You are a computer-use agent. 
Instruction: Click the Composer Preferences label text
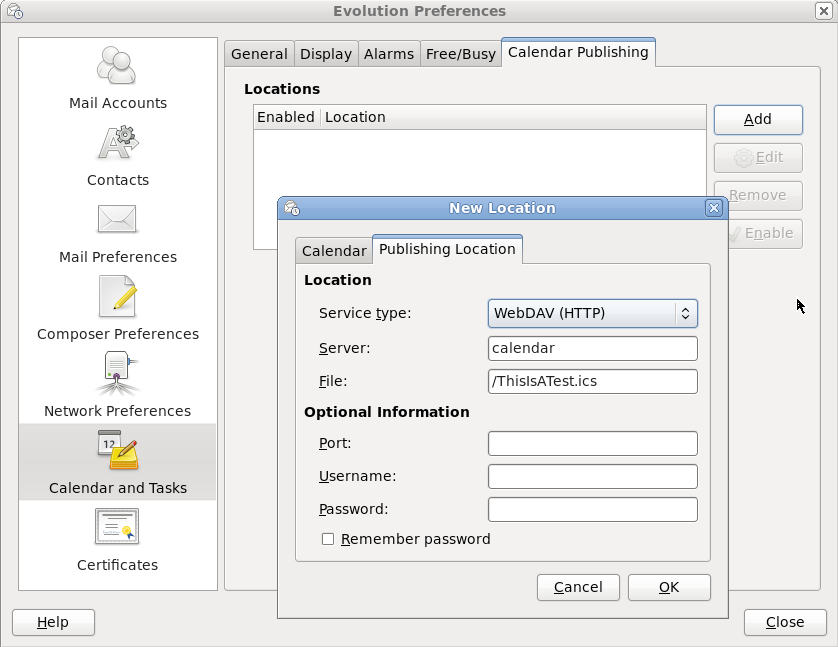coord(118,334)
